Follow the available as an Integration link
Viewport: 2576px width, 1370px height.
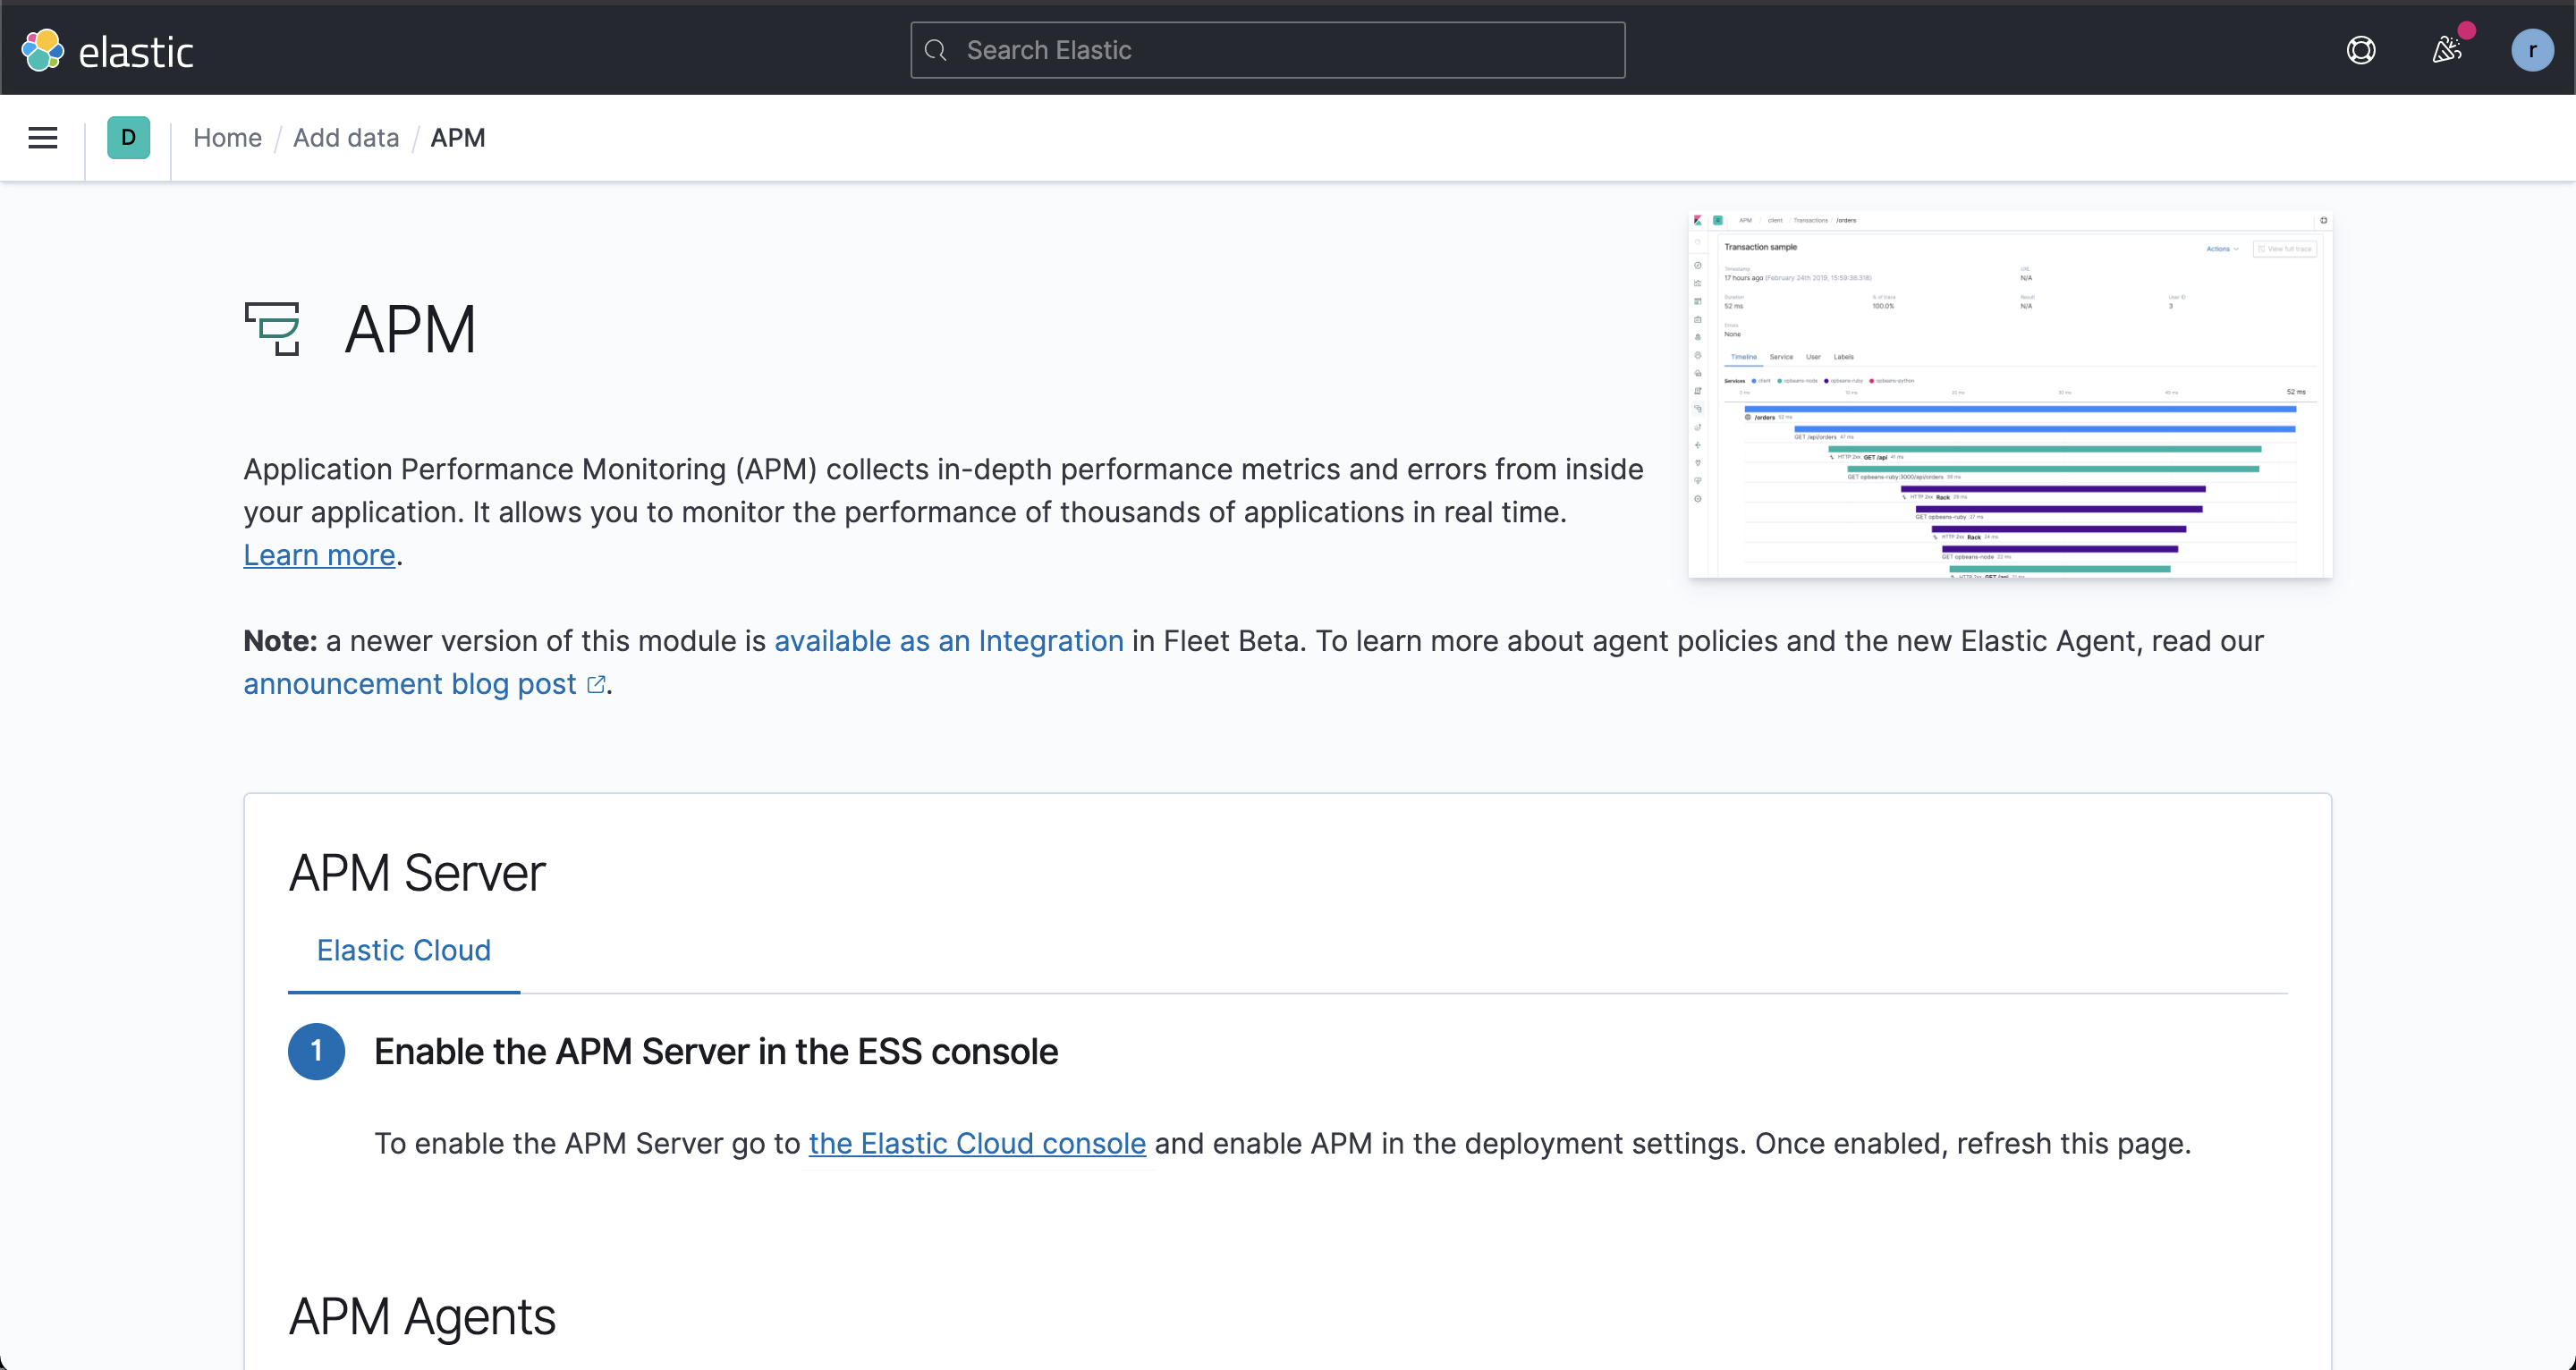pyautogui.click(x=948, y=641)
